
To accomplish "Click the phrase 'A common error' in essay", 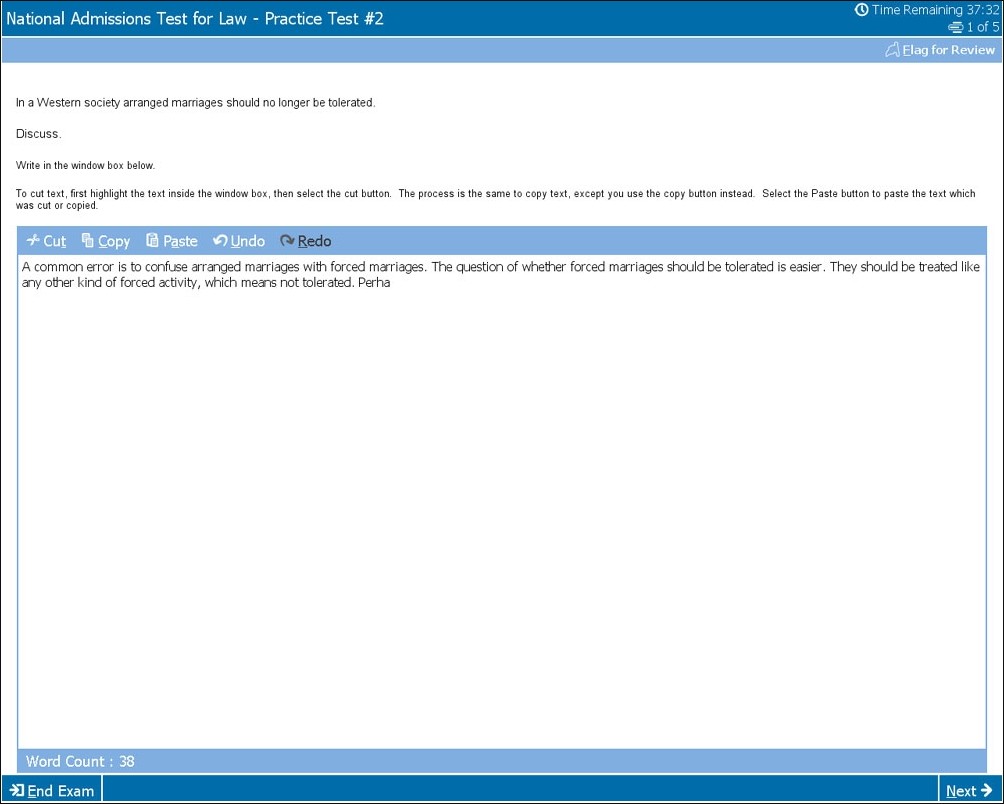I will point(68,267).
